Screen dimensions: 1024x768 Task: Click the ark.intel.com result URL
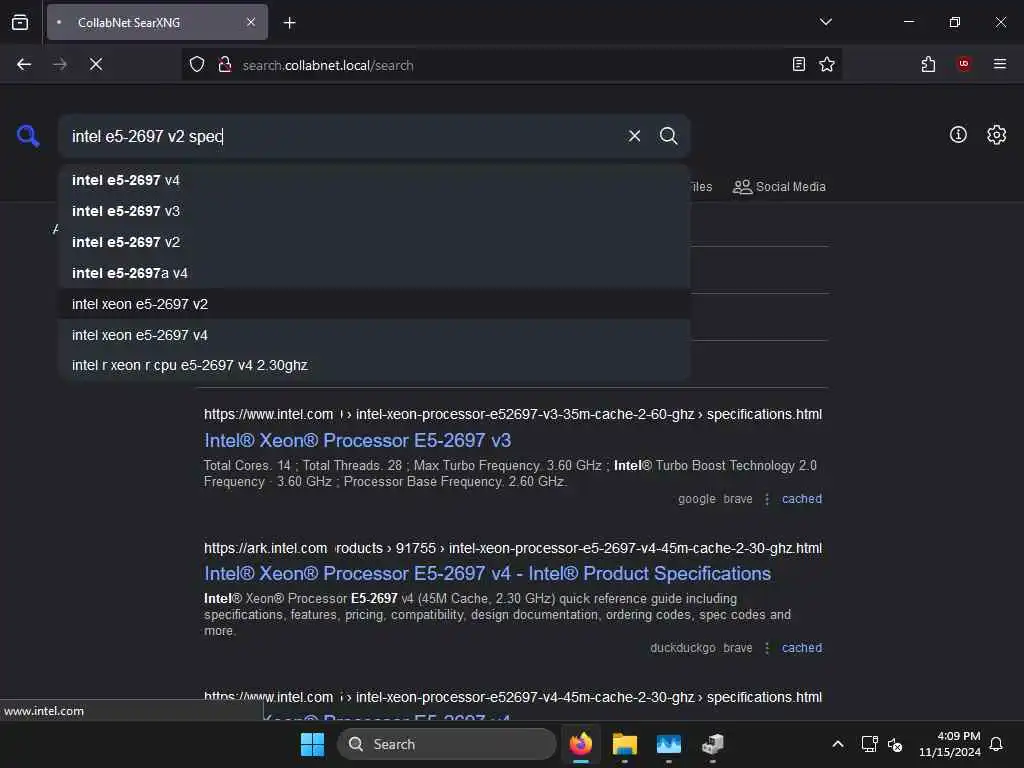513,548
